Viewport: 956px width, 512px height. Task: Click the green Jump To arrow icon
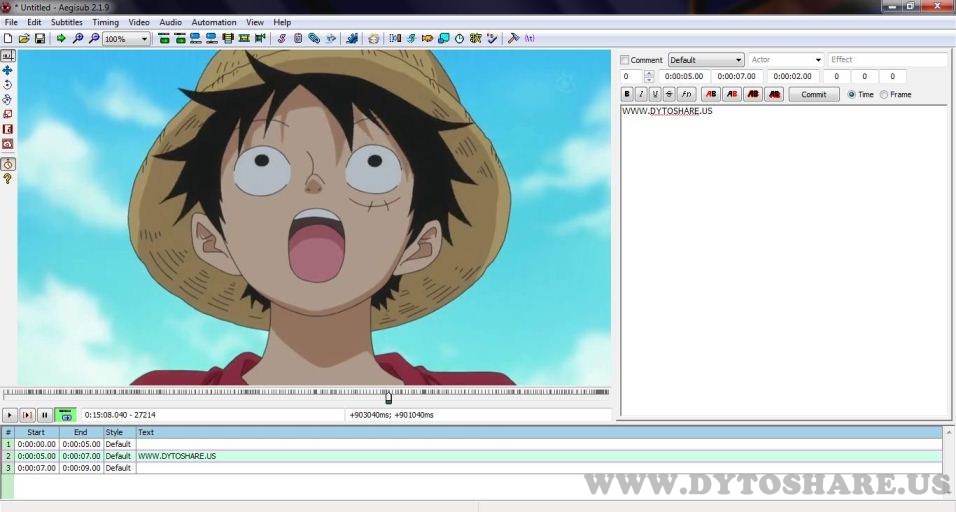click(61, 38)
